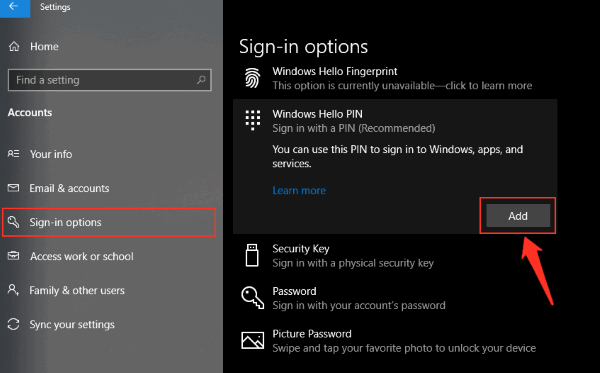
Task: Click the Picture Password image icon
Action: coord(253,340)
